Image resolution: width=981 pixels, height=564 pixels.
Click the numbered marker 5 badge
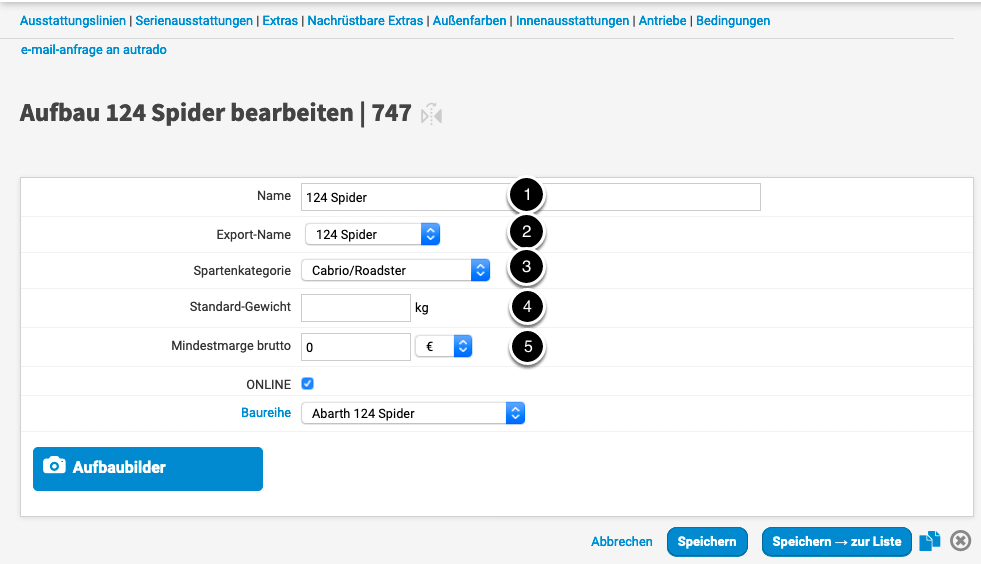coord(526,347)
